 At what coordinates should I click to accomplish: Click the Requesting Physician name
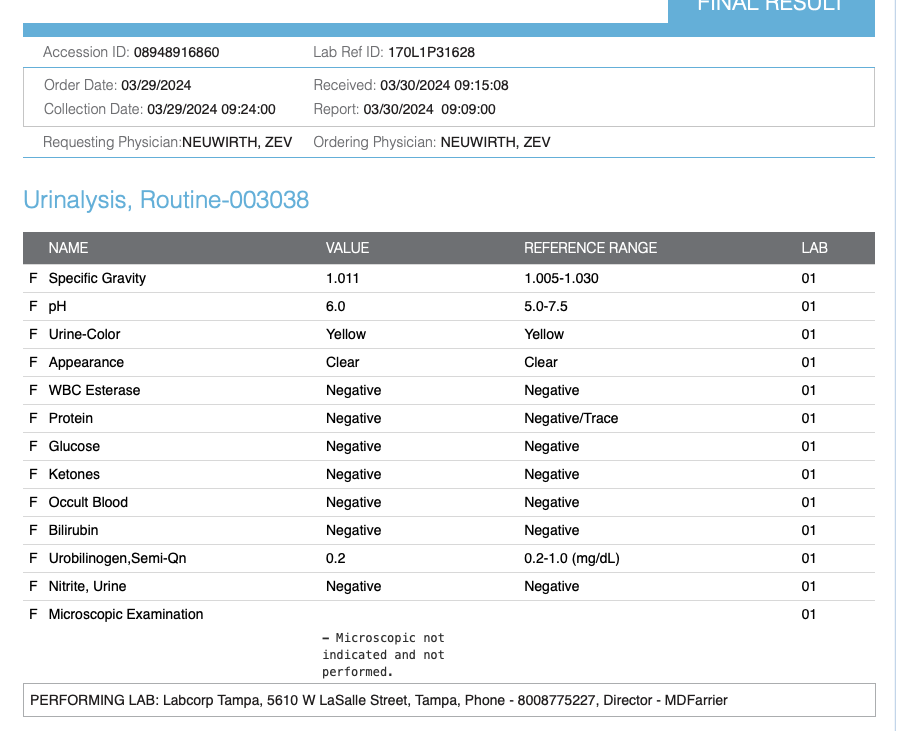point(236,142)
